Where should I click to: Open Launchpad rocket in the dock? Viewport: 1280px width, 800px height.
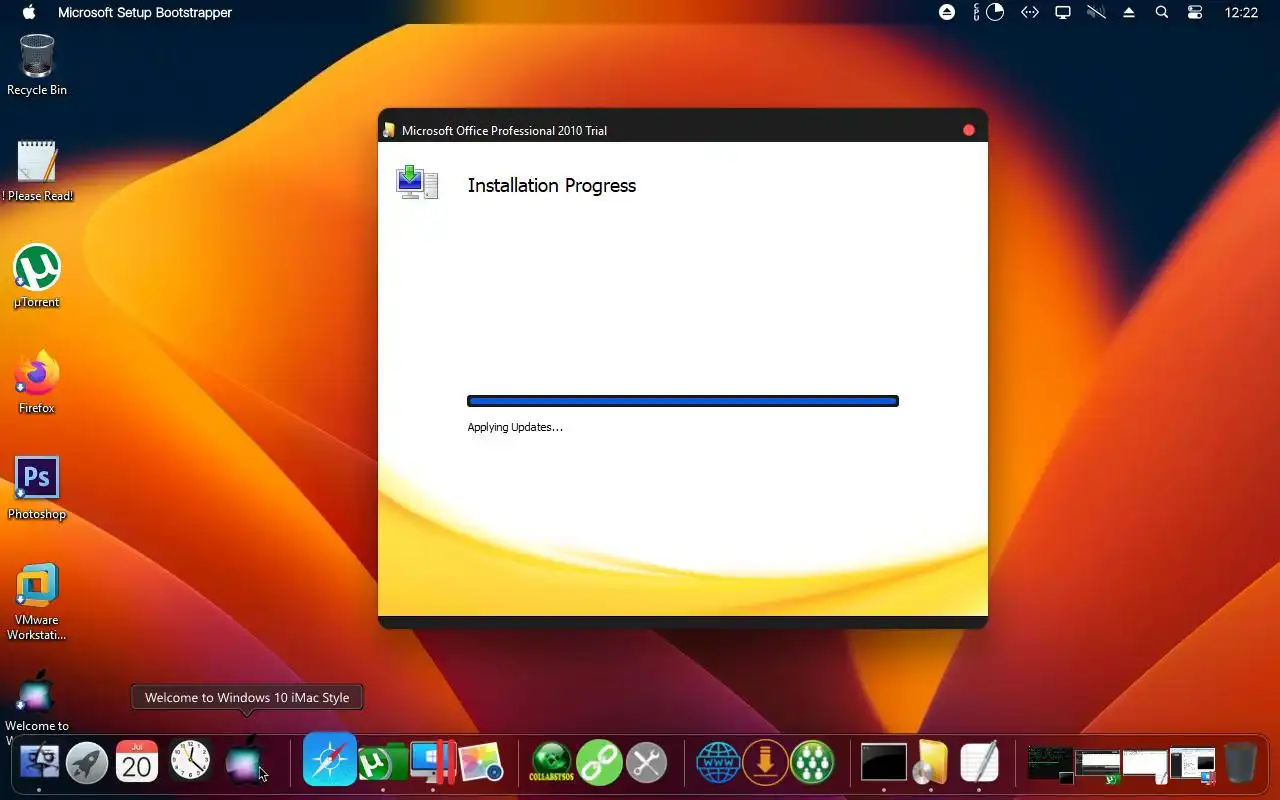click(x=87, y=763)
